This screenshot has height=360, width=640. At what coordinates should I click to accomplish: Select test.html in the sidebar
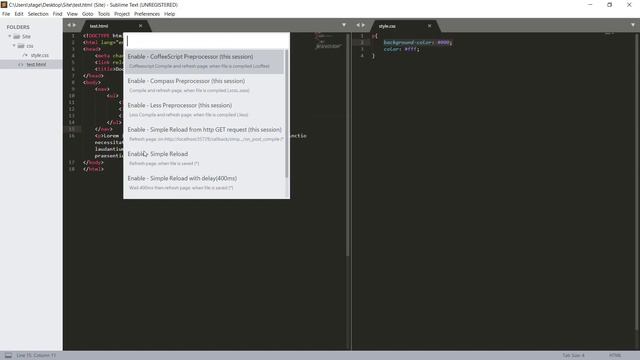coord(36,64)
